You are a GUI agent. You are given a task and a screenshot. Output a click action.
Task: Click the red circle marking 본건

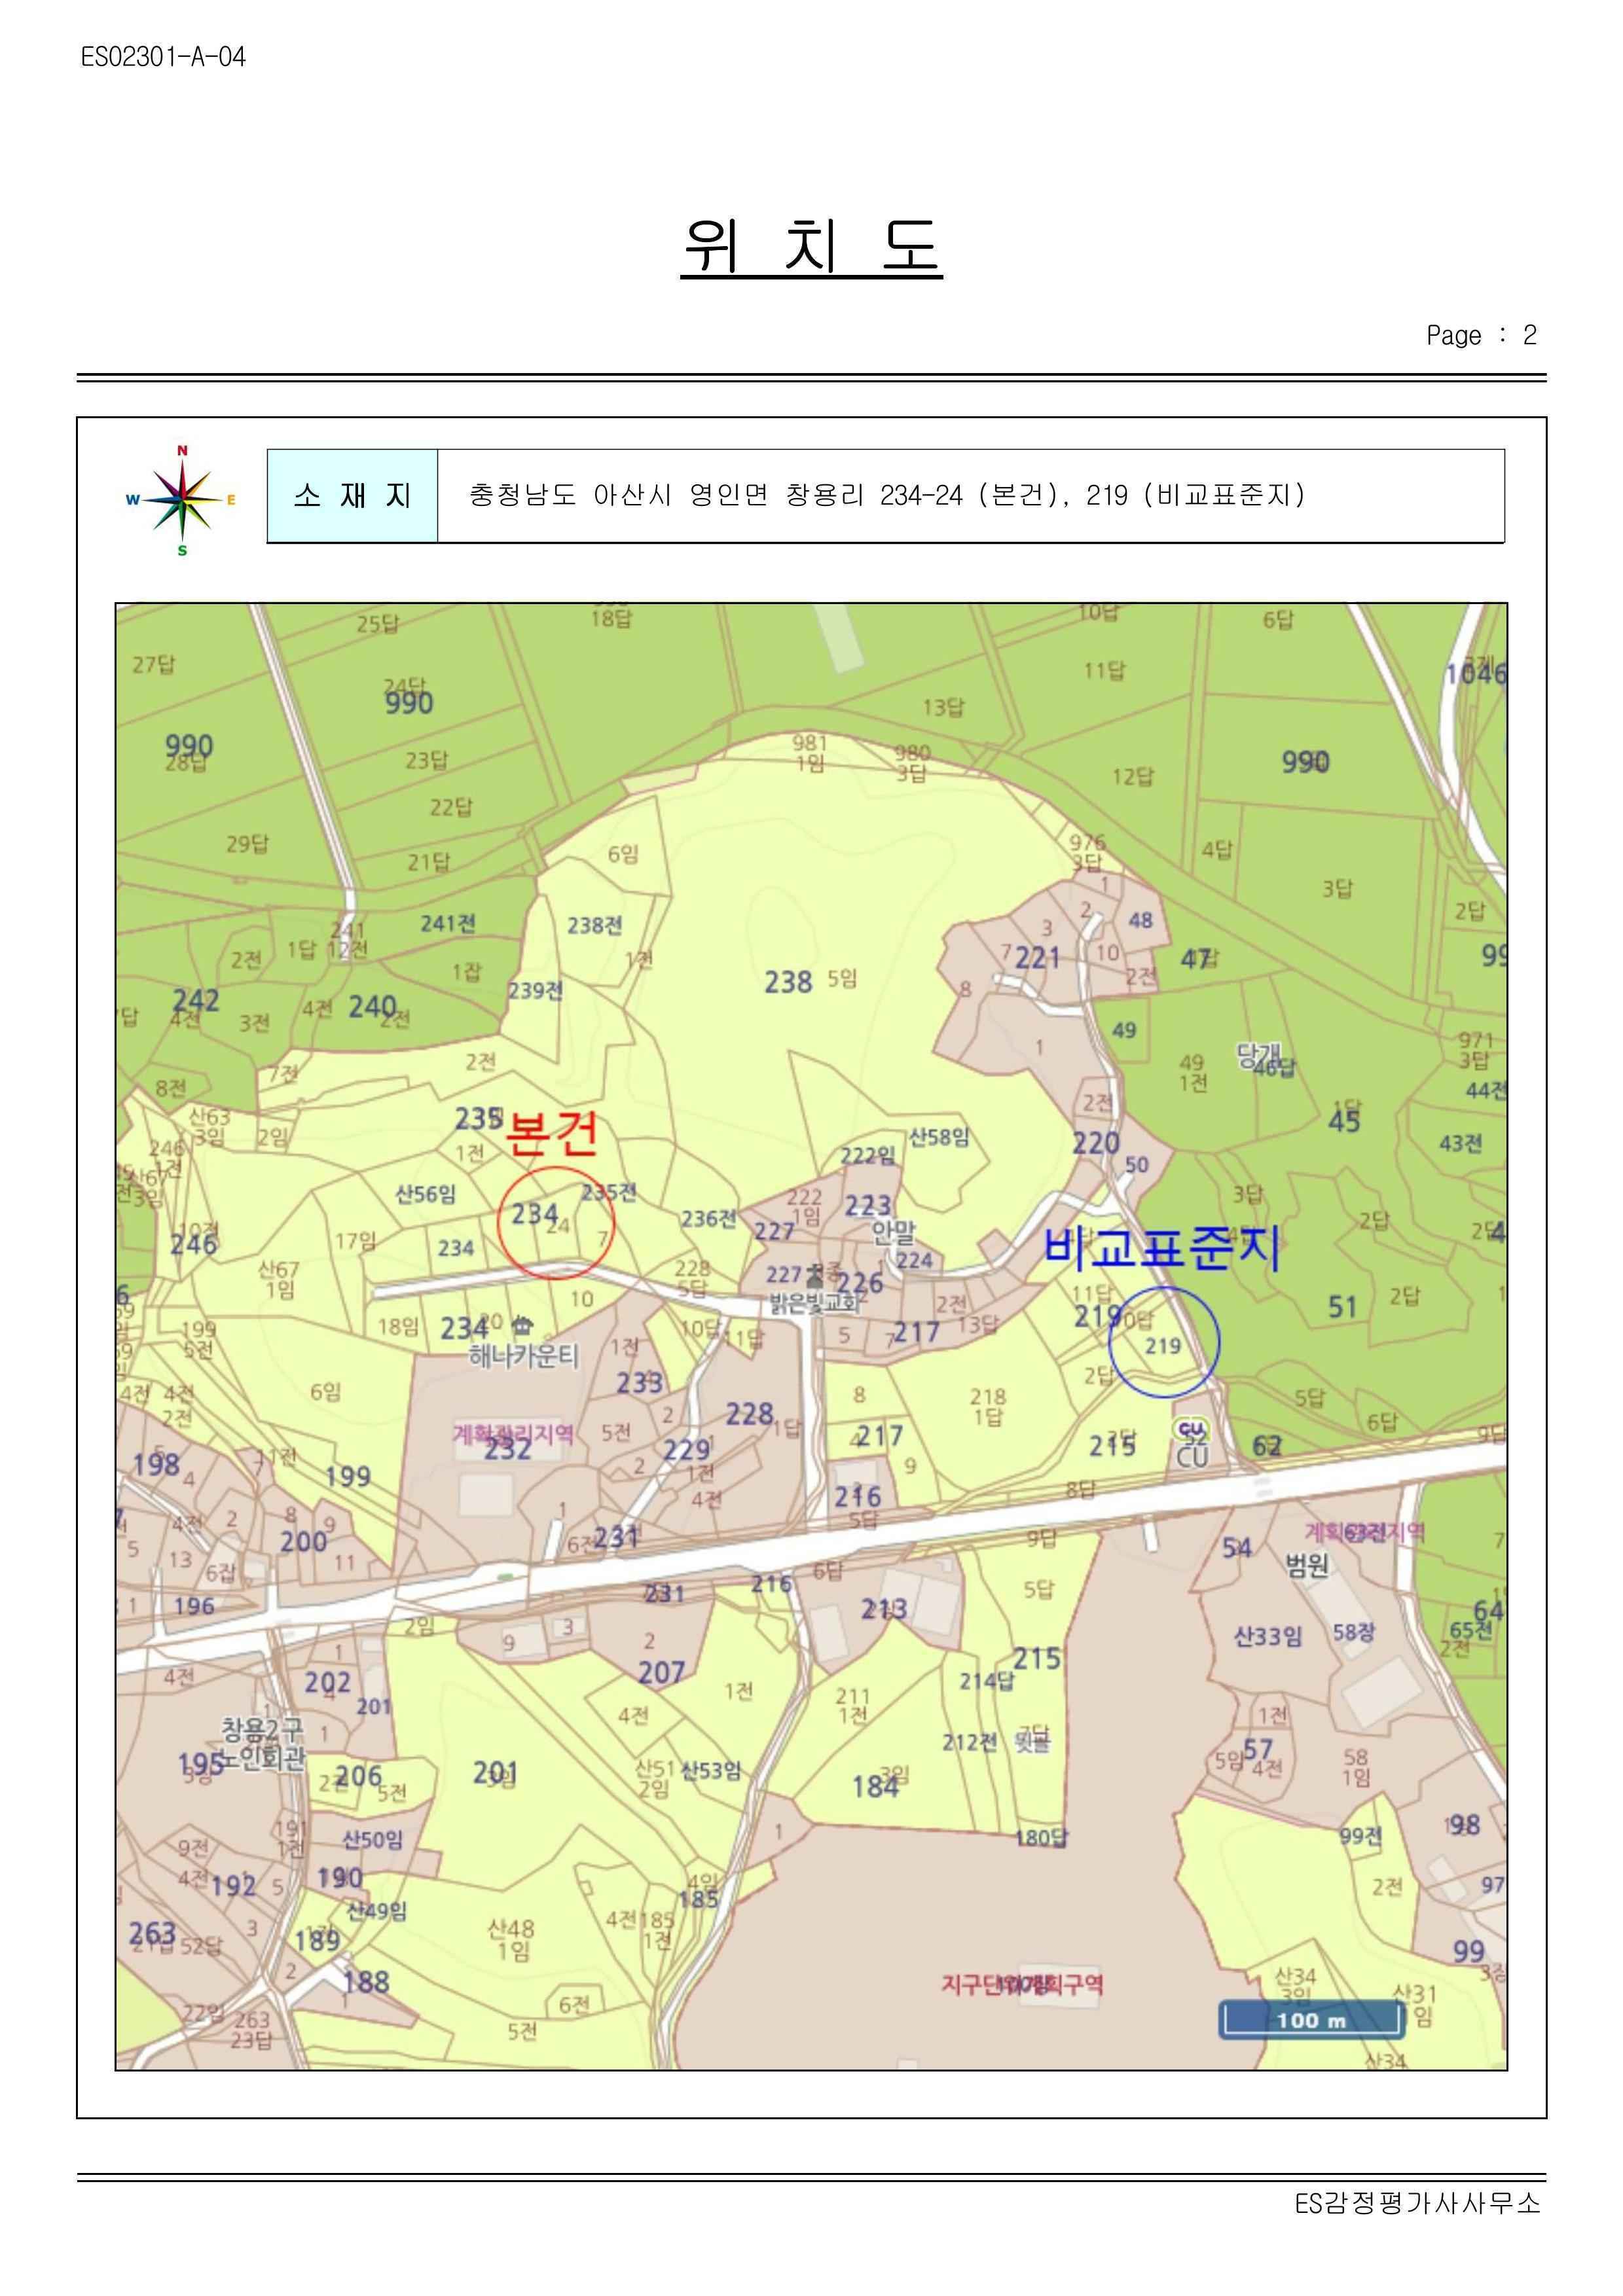click(556, 1222)
